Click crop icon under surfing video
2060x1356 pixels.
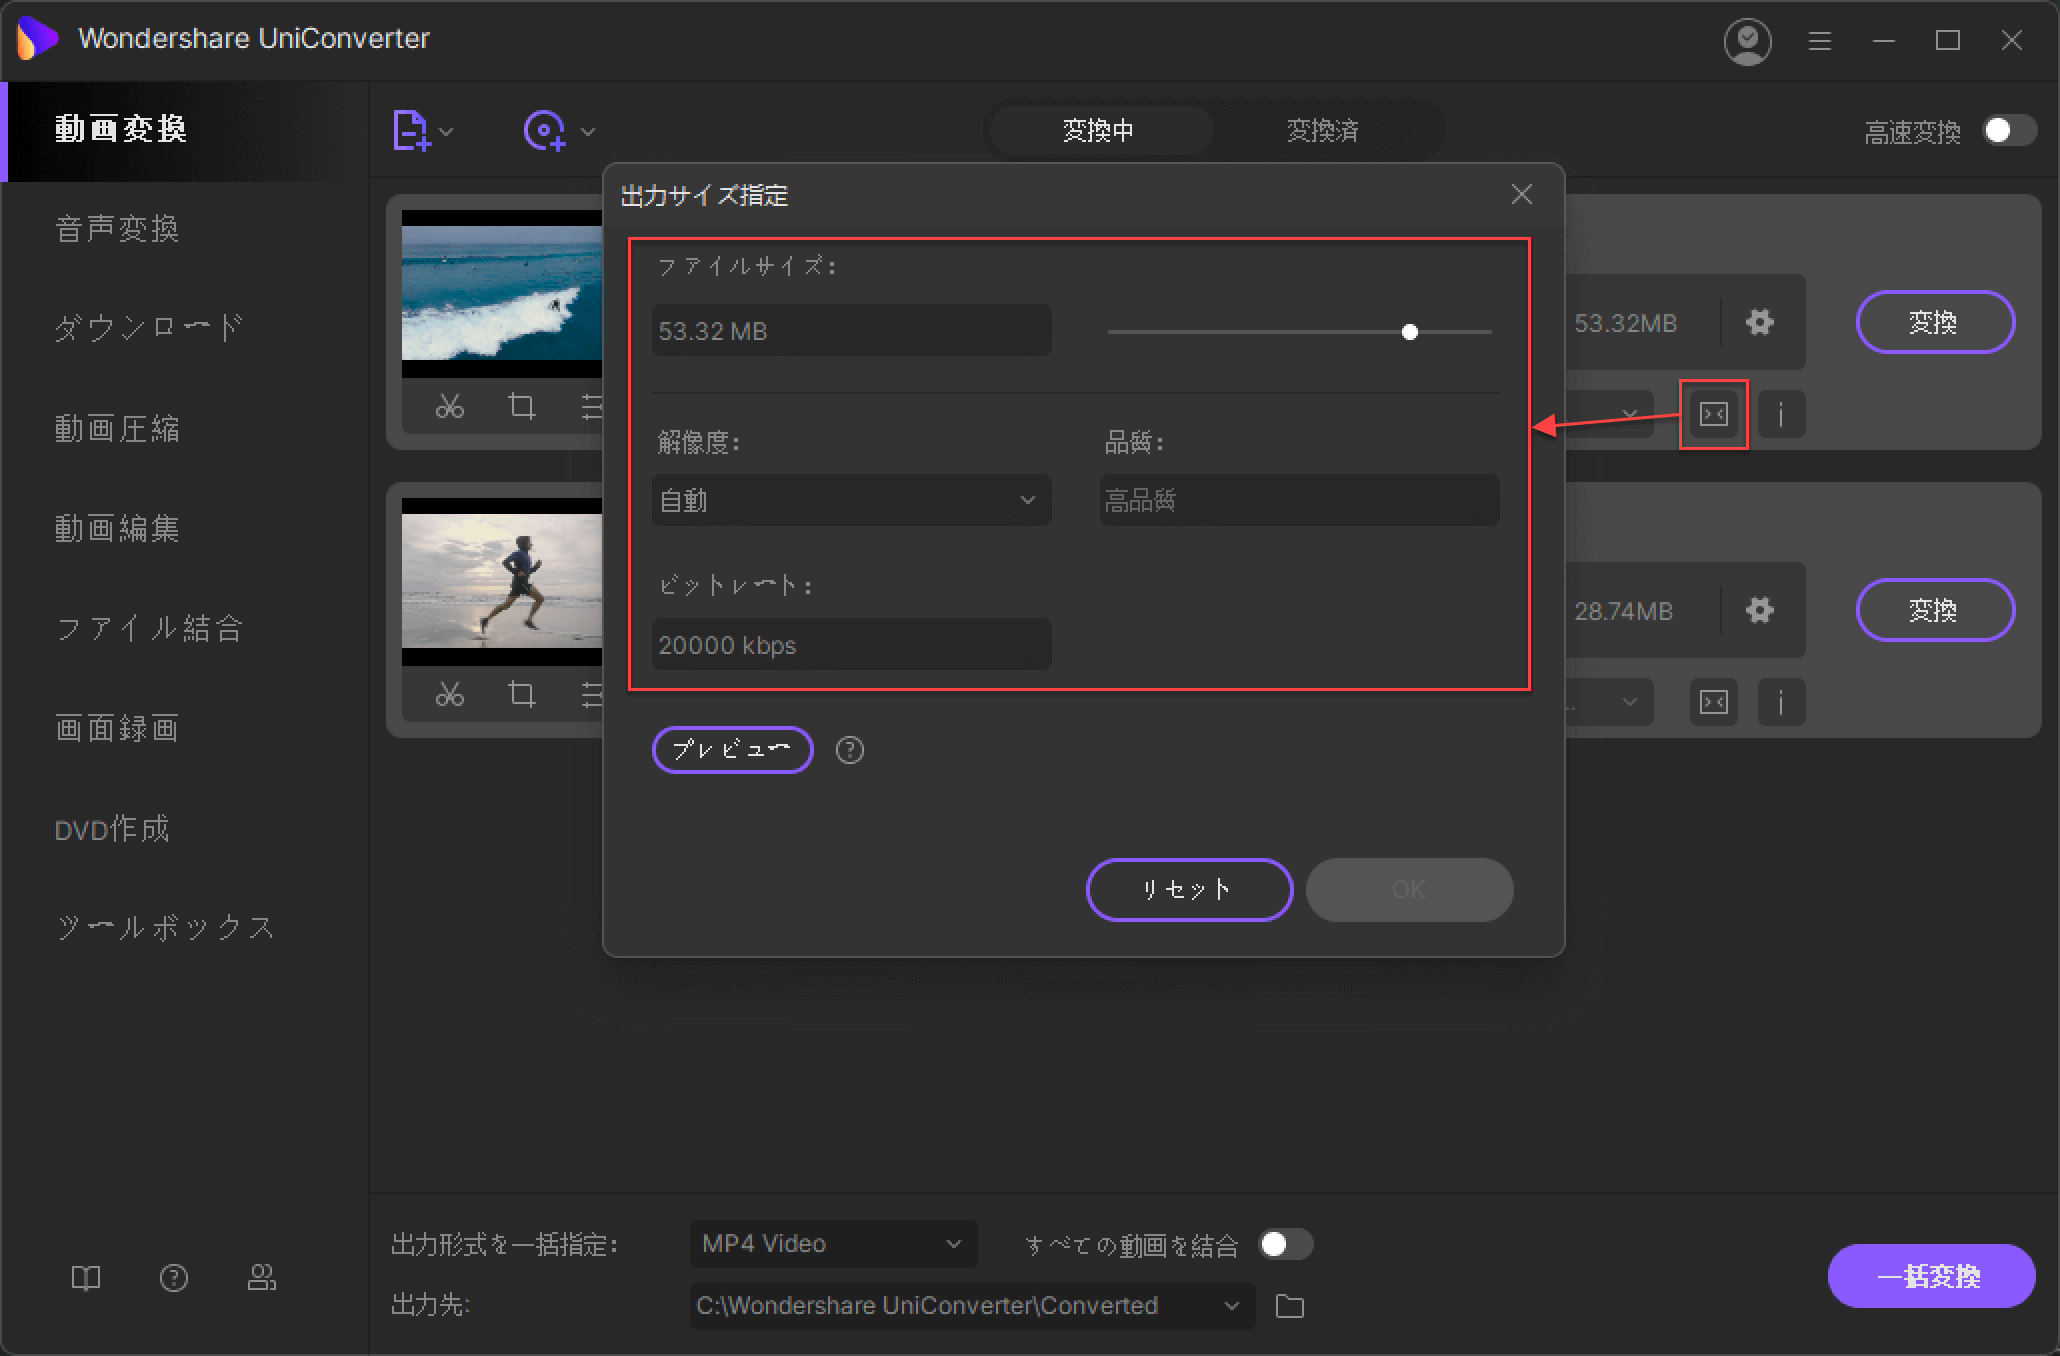[521, 406]
